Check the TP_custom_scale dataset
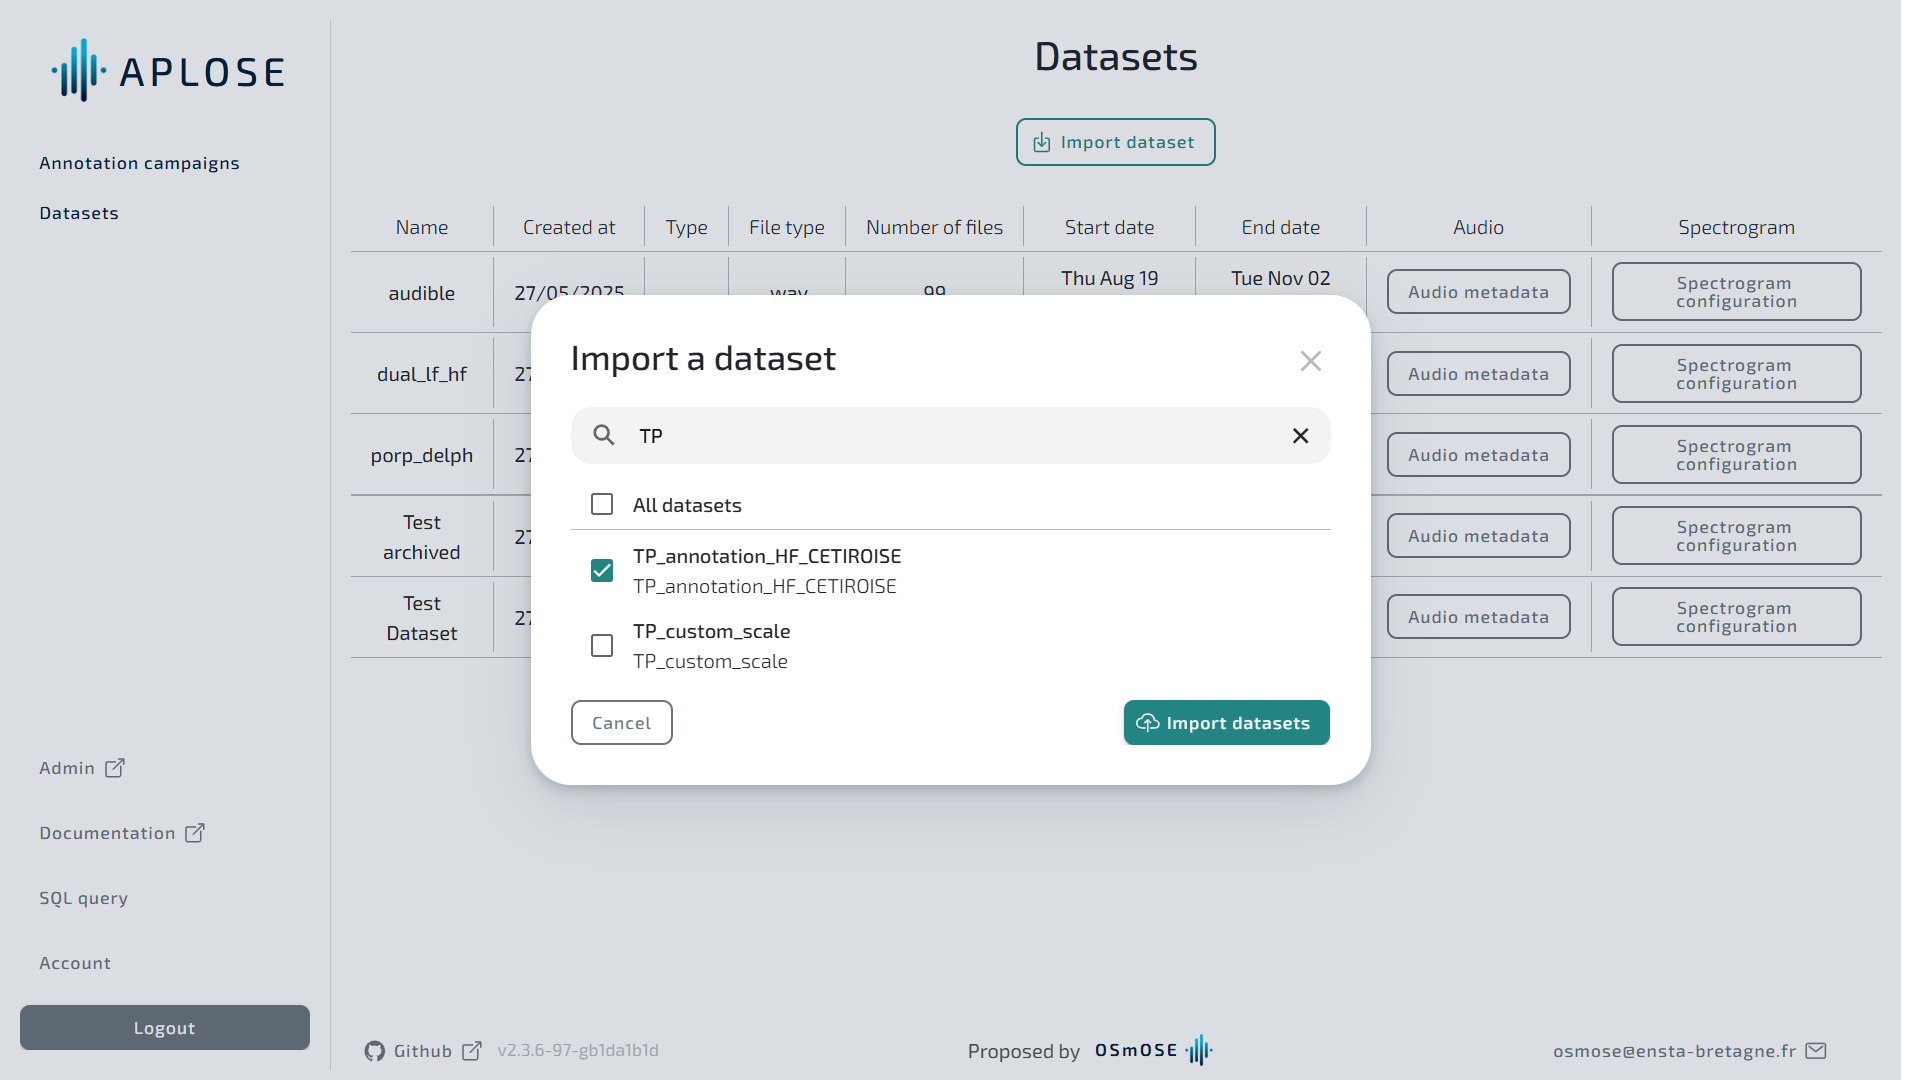Image resolution: width=1920 pixels, height=1080 pixels. (x=602, y=646)
